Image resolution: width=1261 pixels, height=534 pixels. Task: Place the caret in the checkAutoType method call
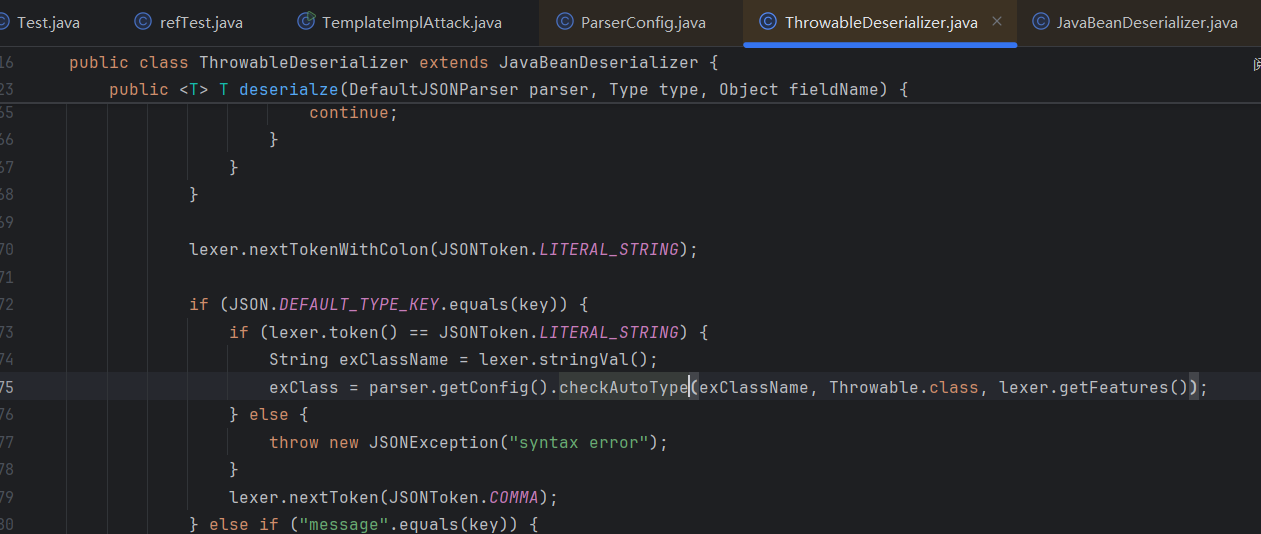pyautogui.click(x=623, y=387)
